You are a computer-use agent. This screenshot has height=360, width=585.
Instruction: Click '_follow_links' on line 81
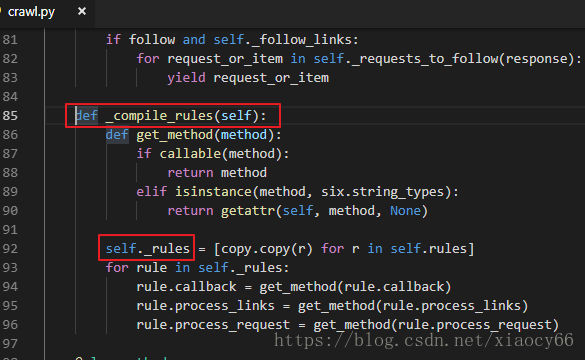point(301,40)
